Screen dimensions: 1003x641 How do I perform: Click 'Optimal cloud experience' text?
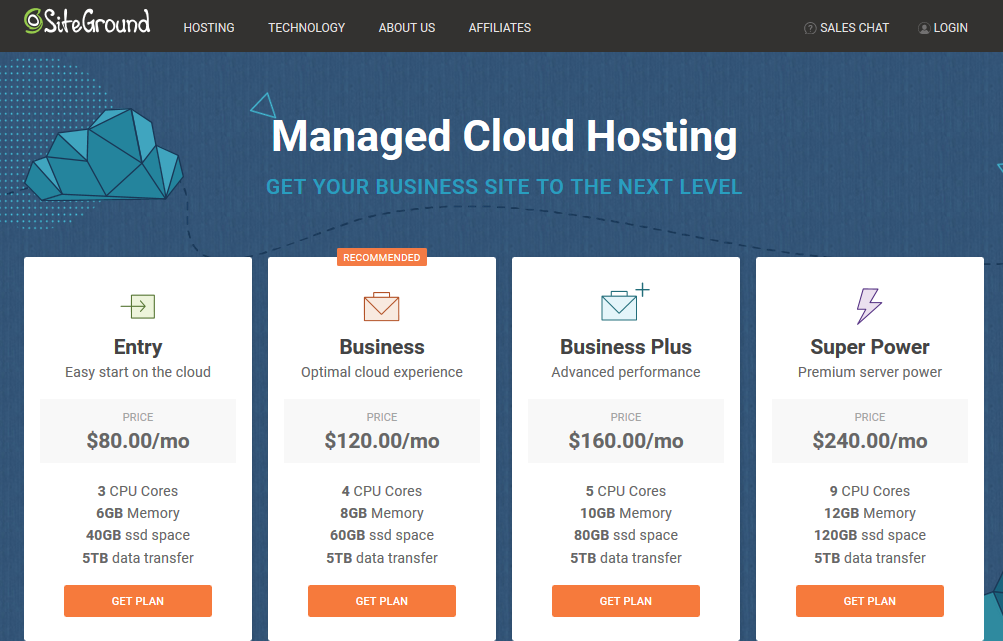click(x=382, y=372)
